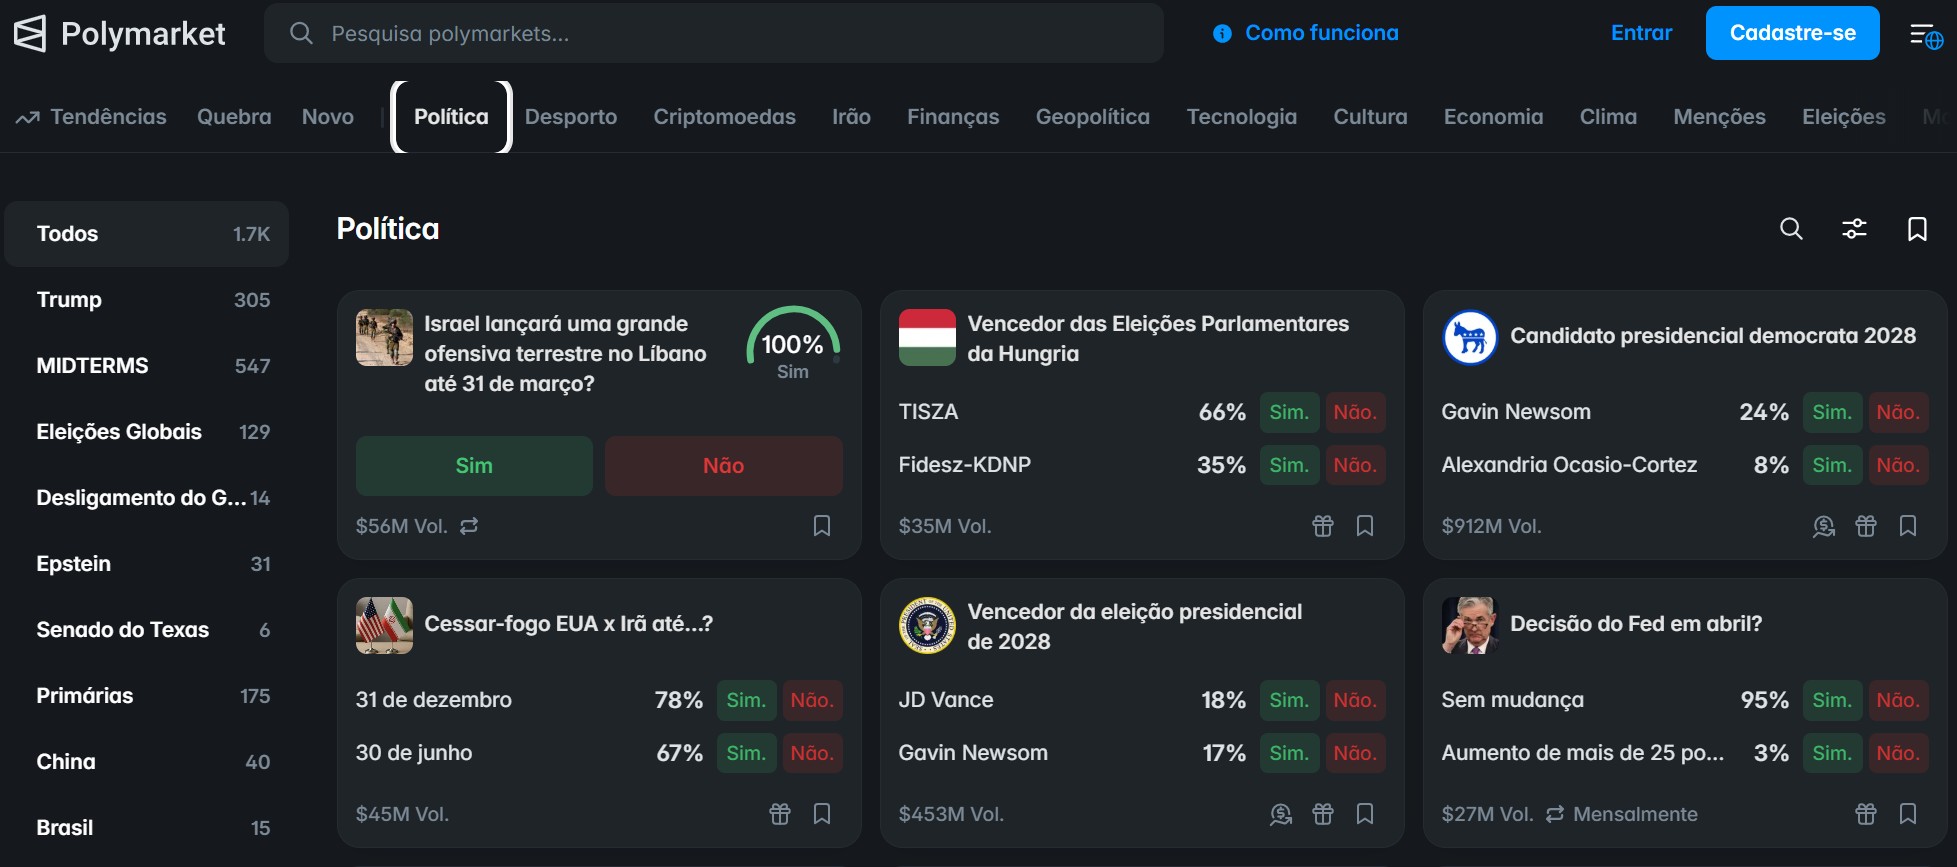Viewport: 1957px width, 867px height.
Task: Click the Cadastre-se button
Action: [1792, 31]
